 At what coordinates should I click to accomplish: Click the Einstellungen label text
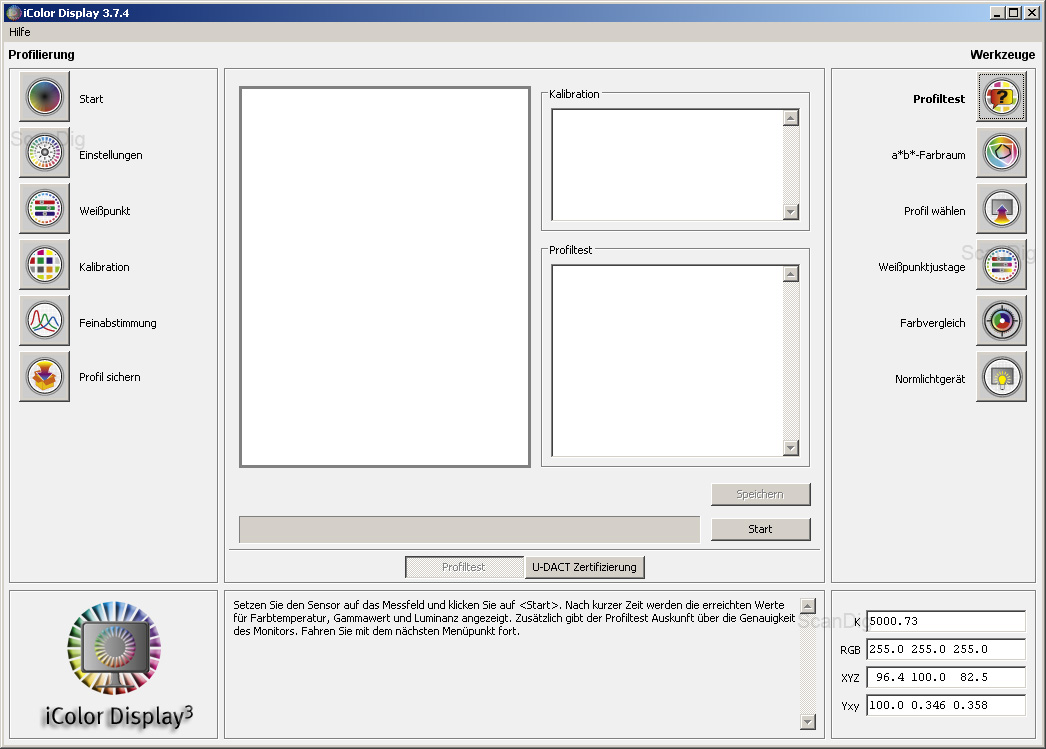point(111,155)
